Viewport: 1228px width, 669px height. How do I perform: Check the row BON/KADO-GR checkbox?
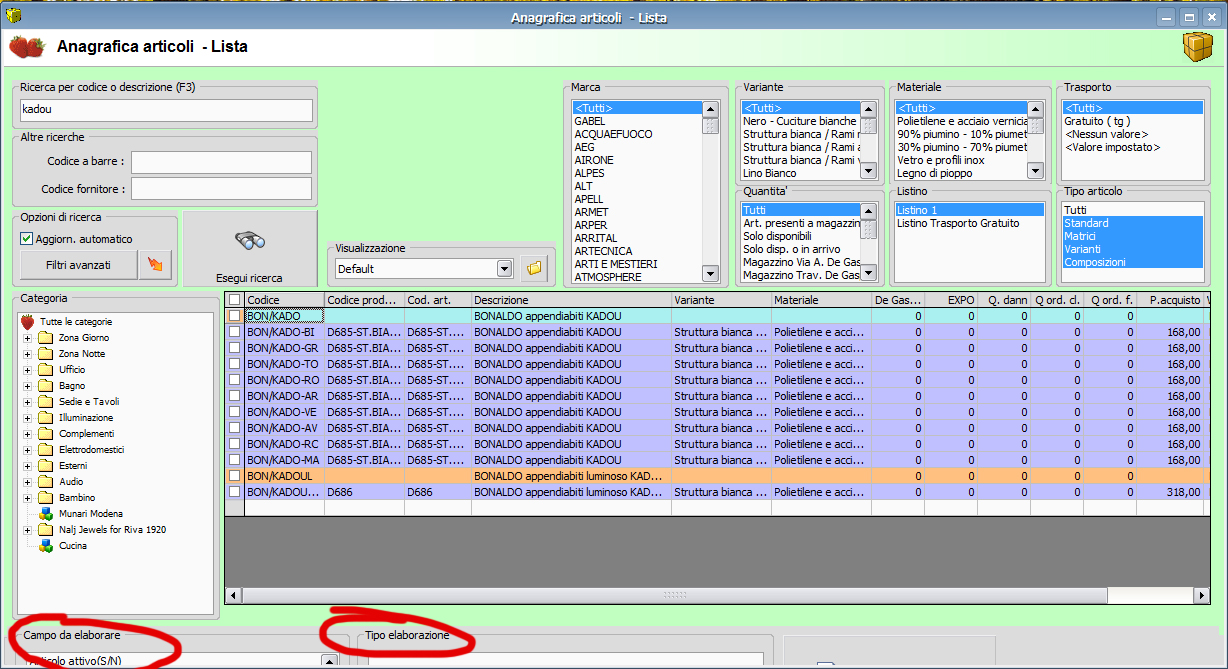[x=234, y=348]
